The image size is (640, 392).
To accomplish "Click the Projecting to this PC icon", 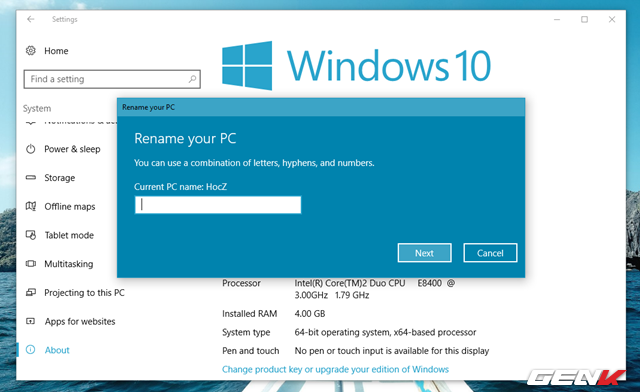I will click(31, 292).
